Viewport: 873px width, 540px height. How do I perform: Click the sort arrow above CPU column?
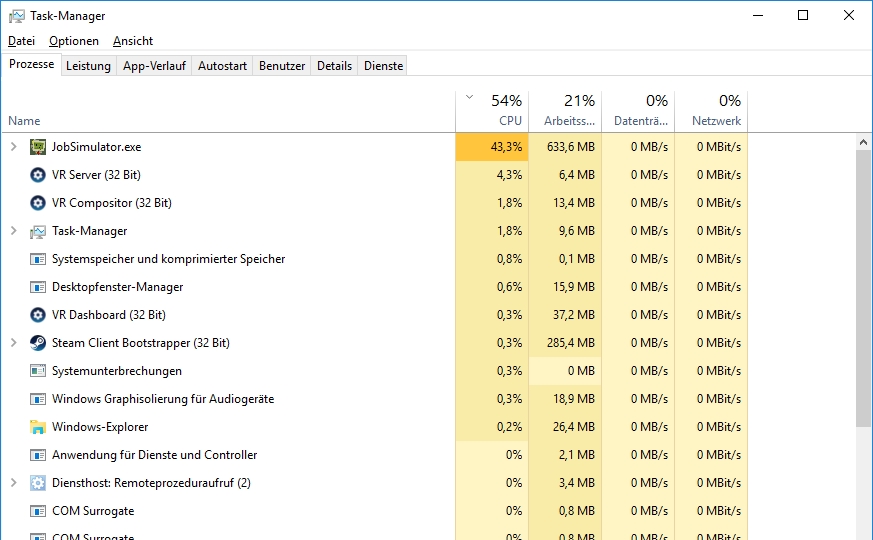(x=469, y=97)
